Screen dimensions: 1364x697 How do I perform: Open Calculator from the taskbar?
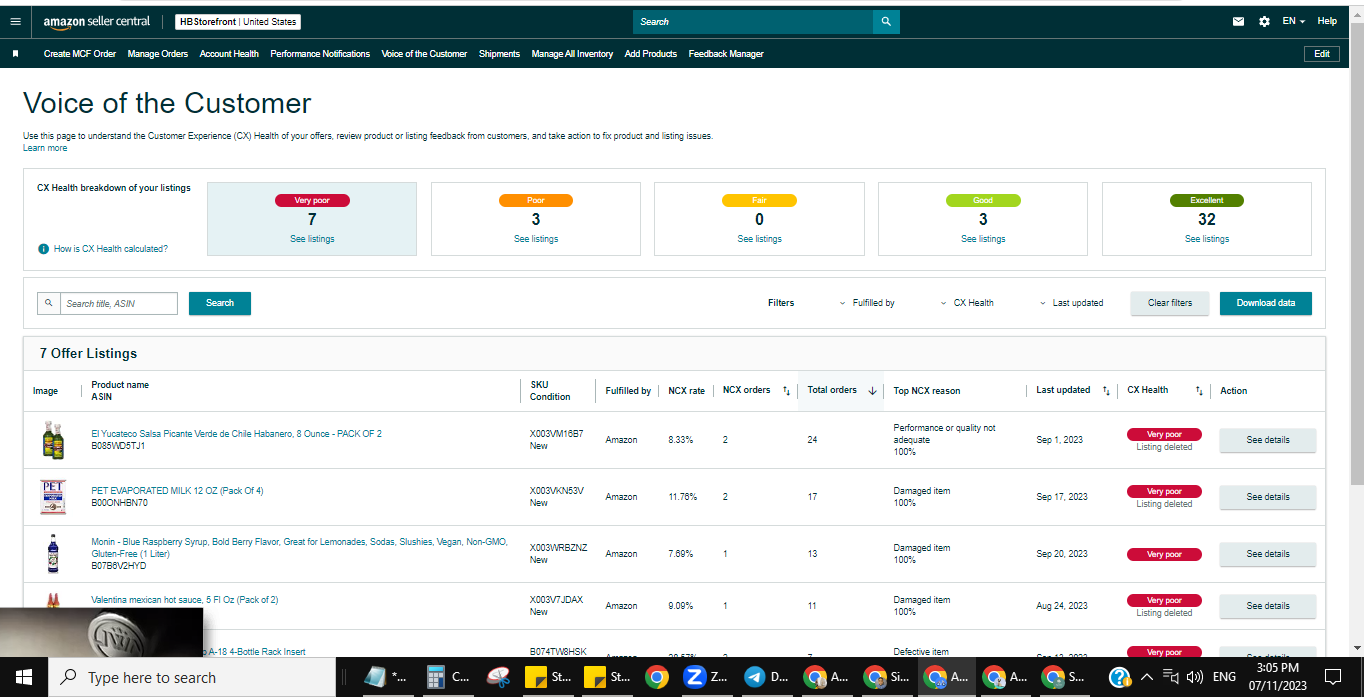[x=446, y=677]
